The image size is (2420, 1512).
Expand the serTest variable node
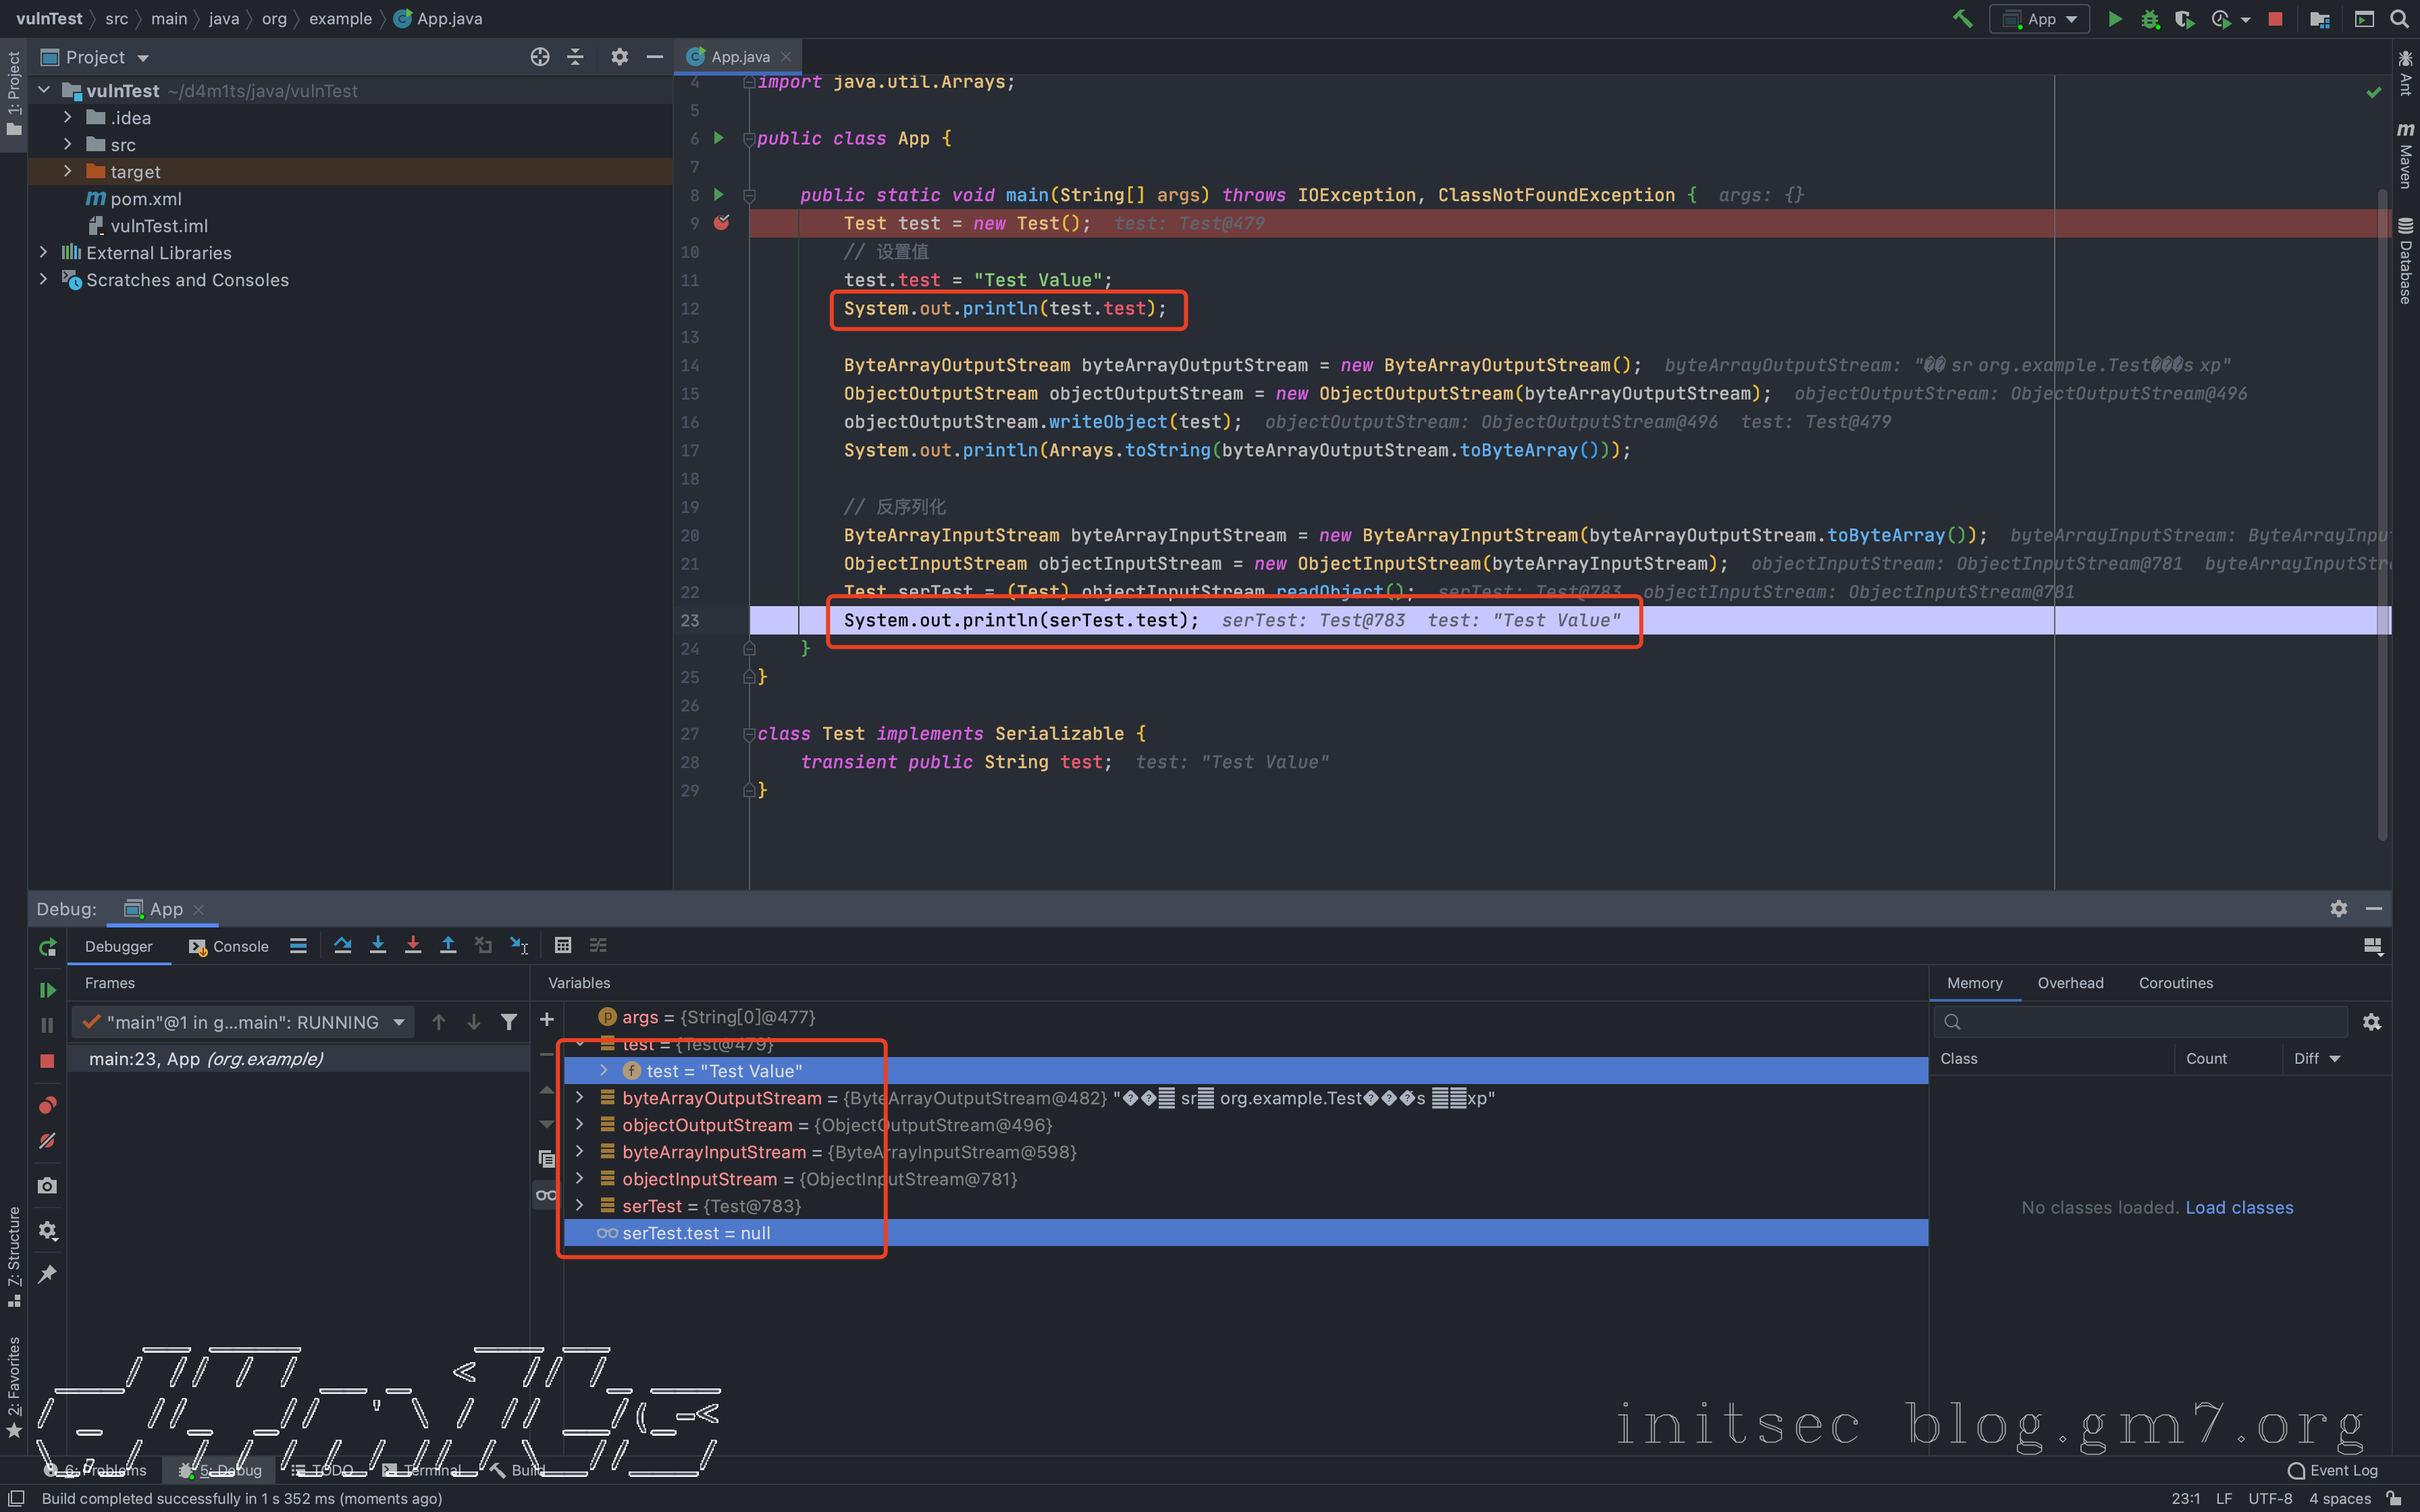click(579, 1206)
